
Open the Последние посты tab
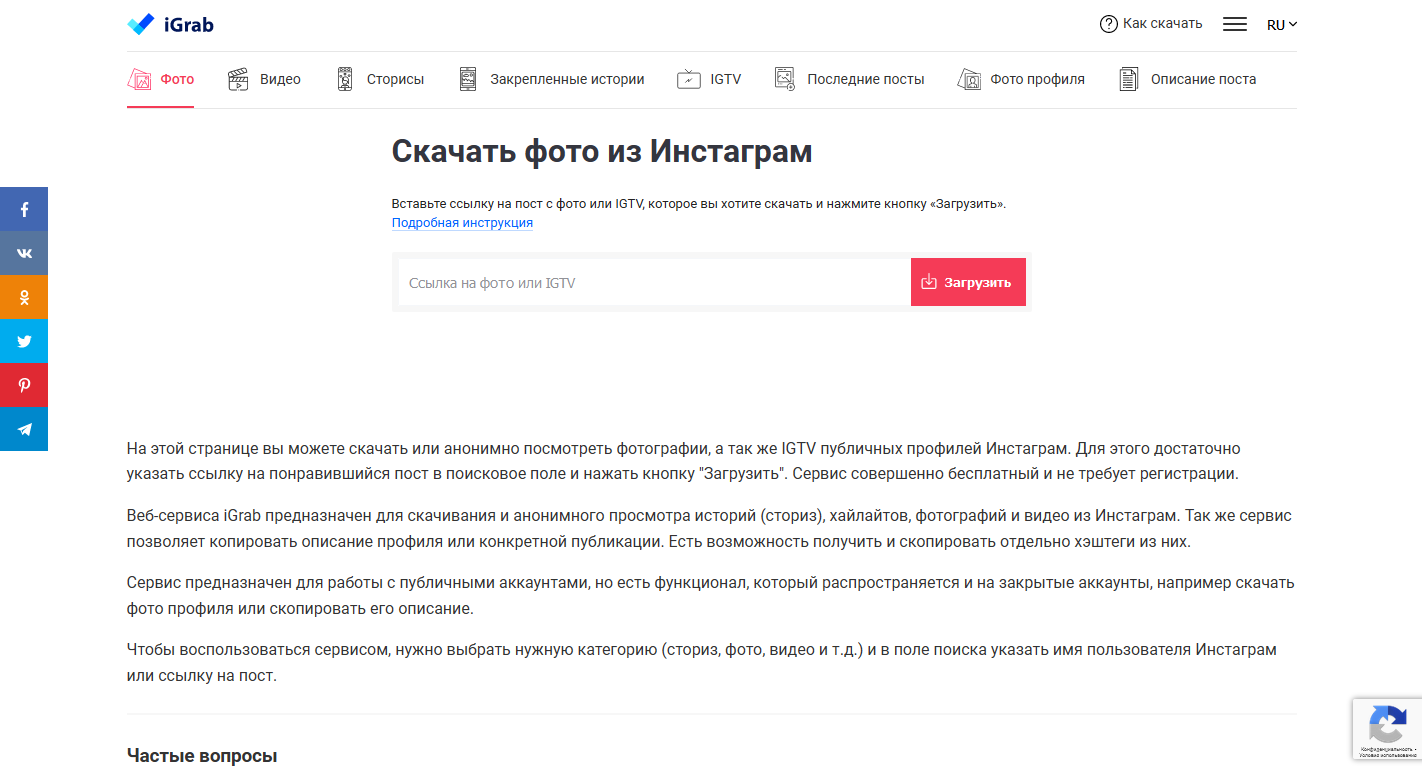(849, 79)
